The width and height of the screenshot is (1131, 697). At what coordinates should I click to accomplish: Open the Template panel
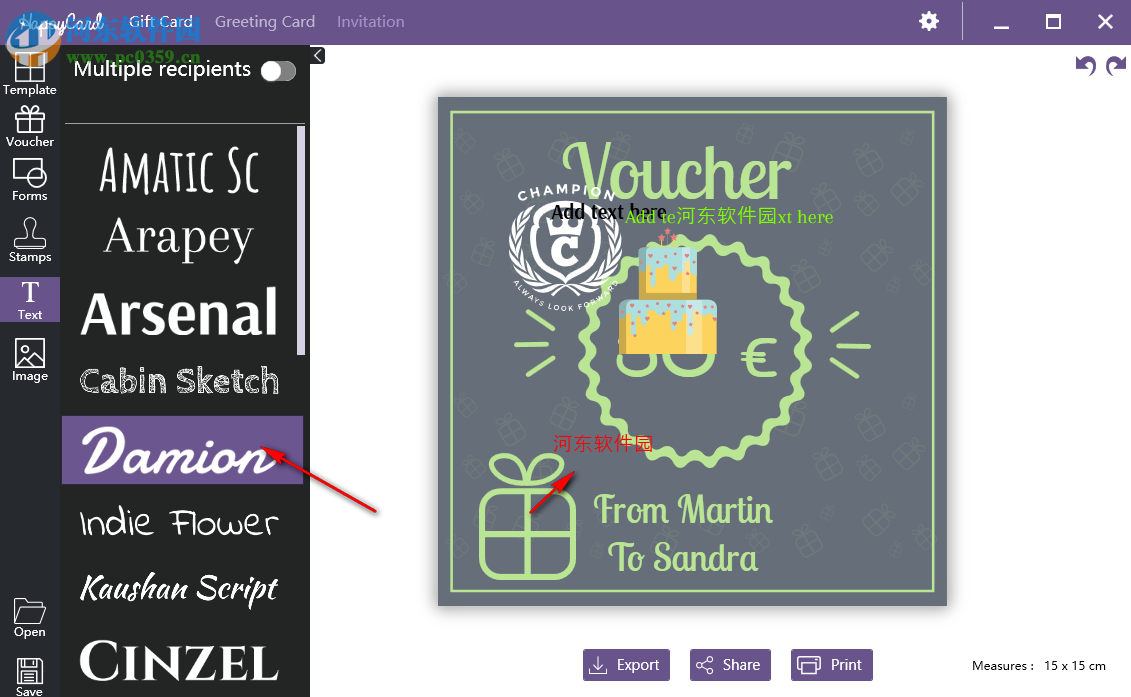click(x=30, y=74)
